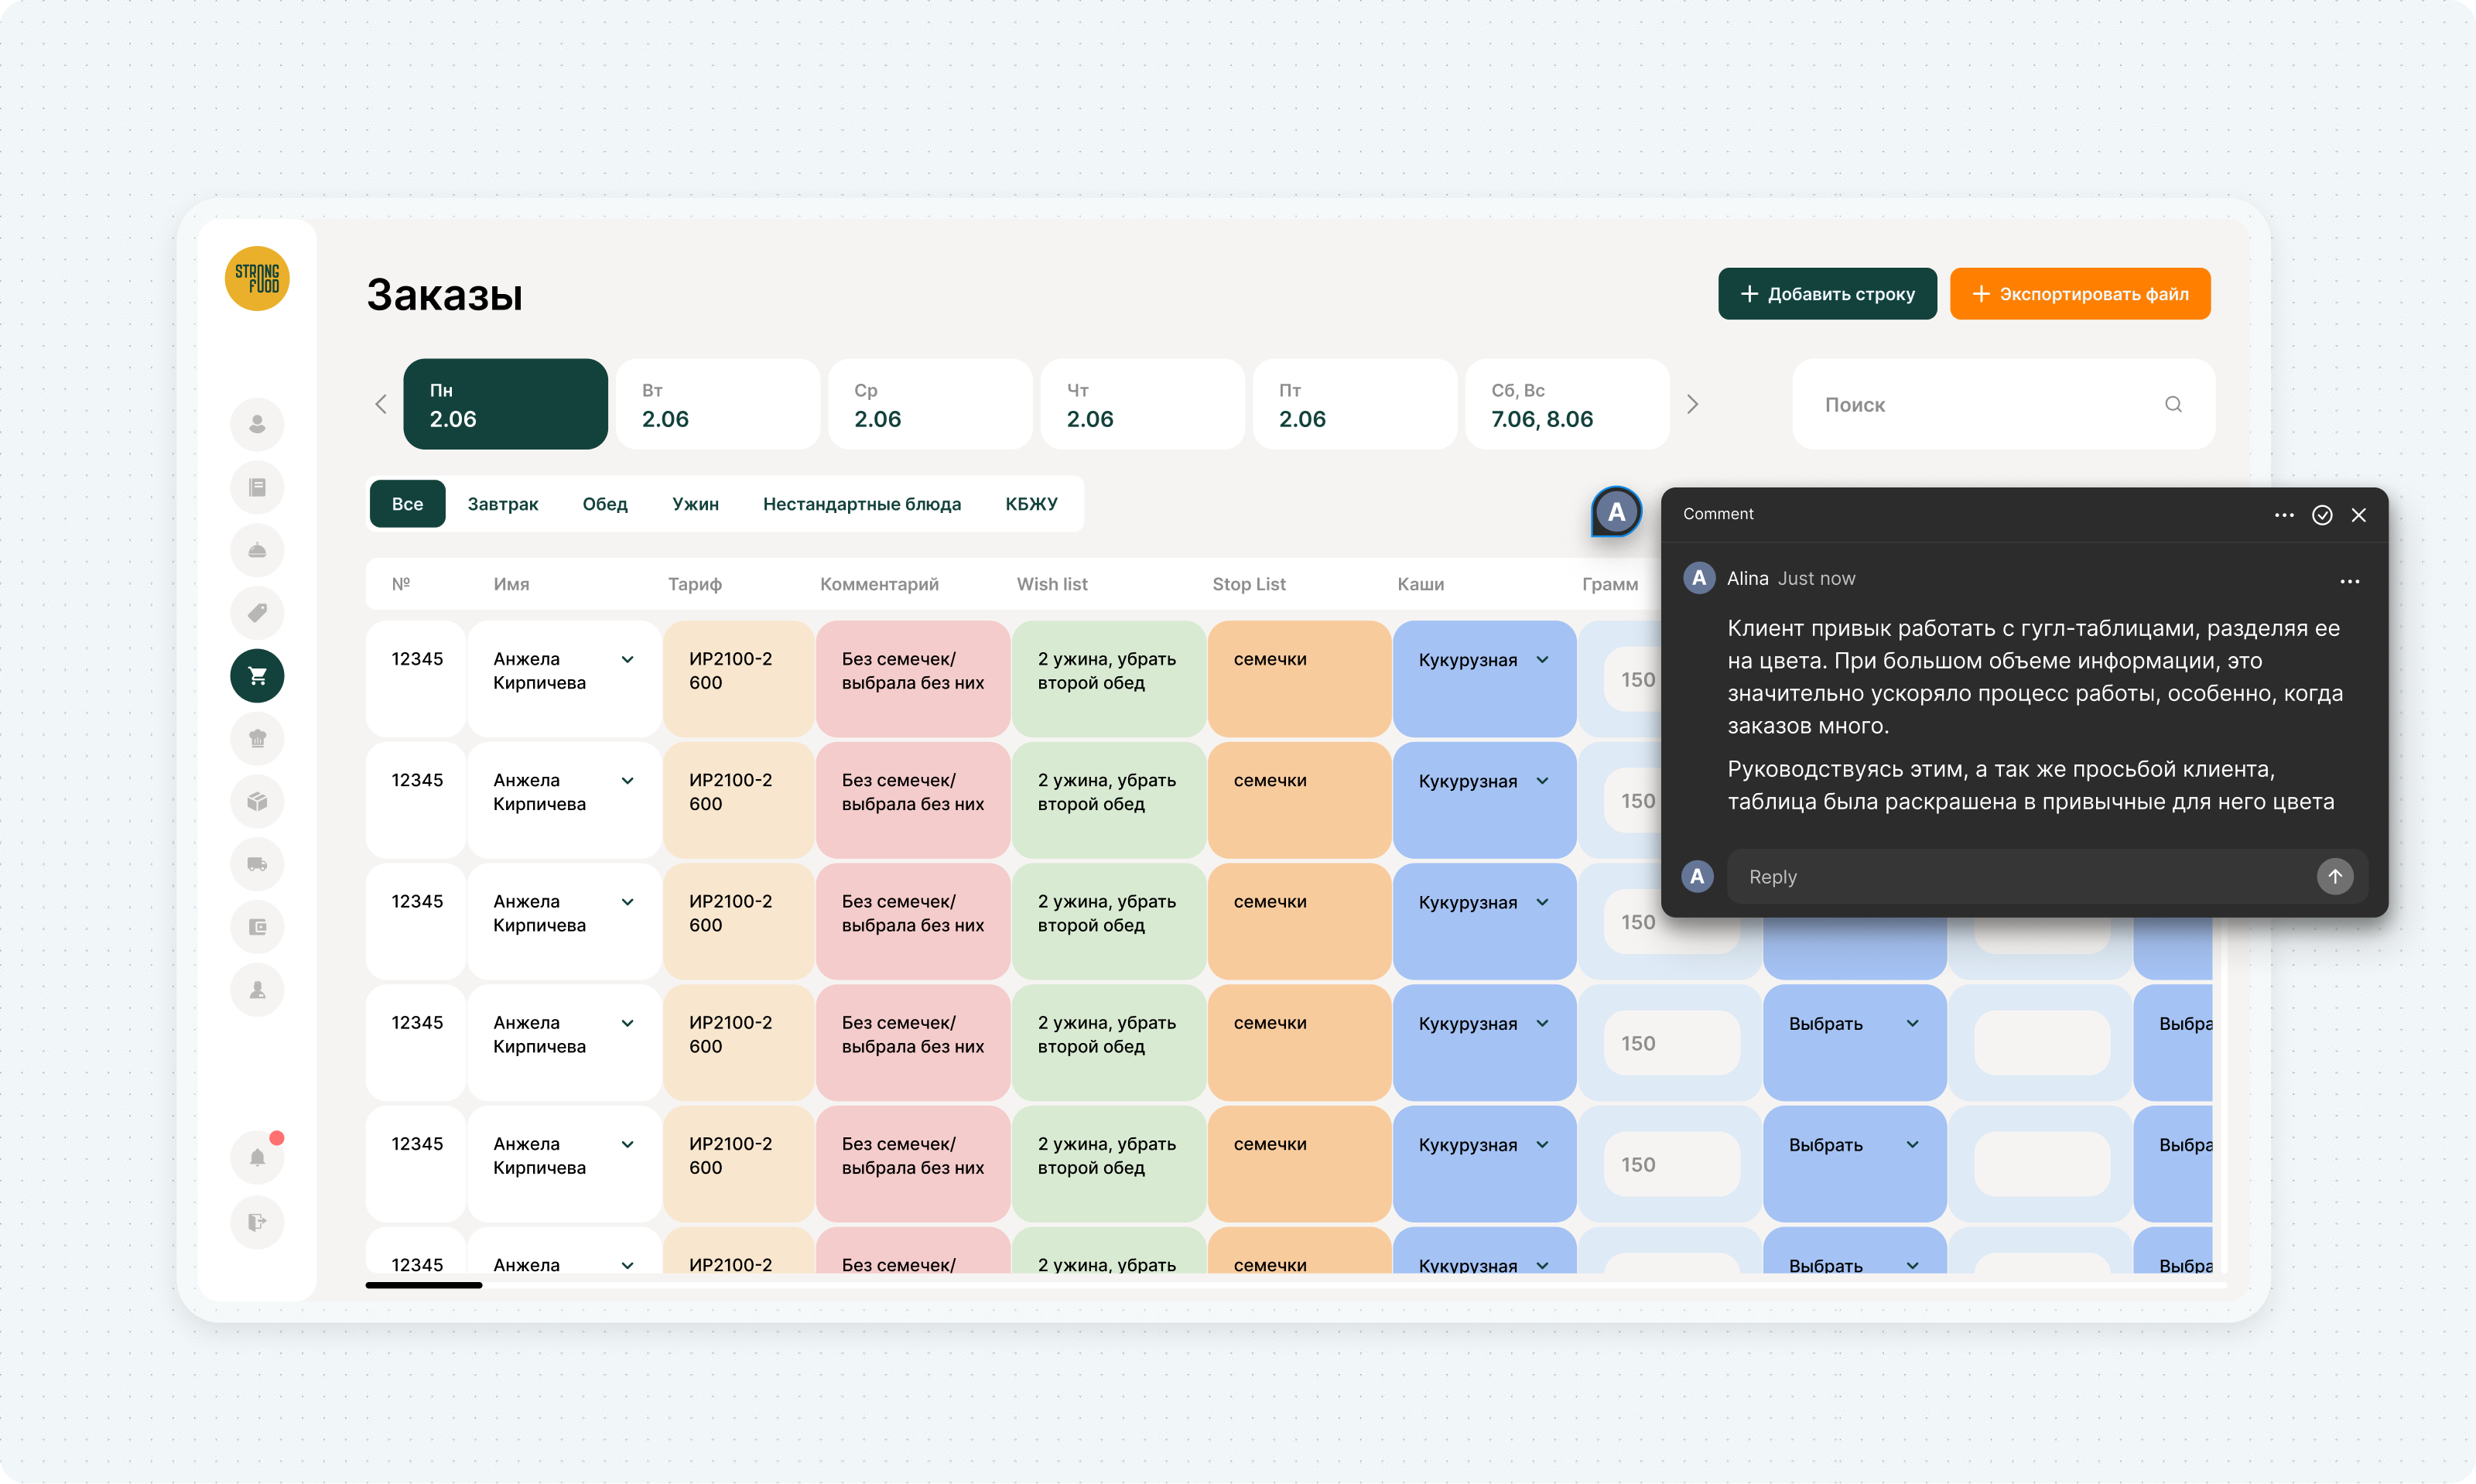Open the wallet payments section
The width and height of the screenshot is (2476, 1484).
(x=257, y=927)
